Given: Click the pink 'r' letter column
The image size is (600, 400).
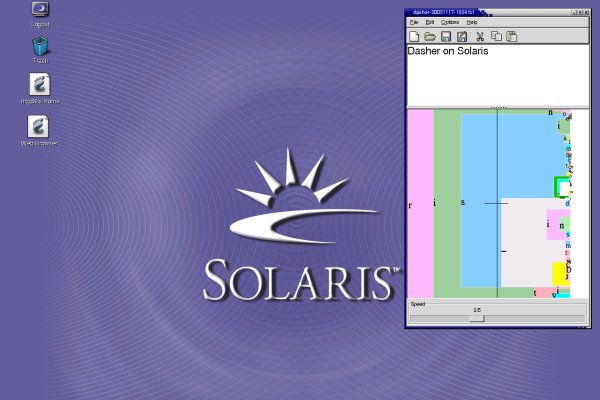Looking at the screenshot, I should pyautogui.click(x=420, y=204).
